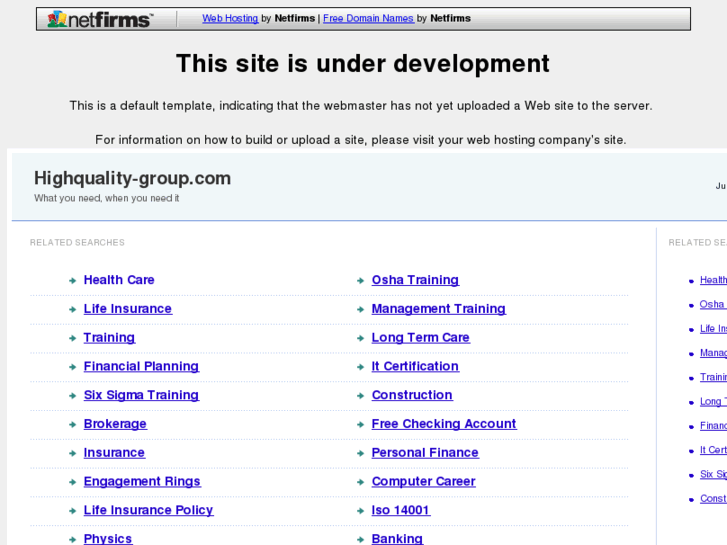Open the Life Insurance Policy link
727x545 pixels.
click(148, 510)
